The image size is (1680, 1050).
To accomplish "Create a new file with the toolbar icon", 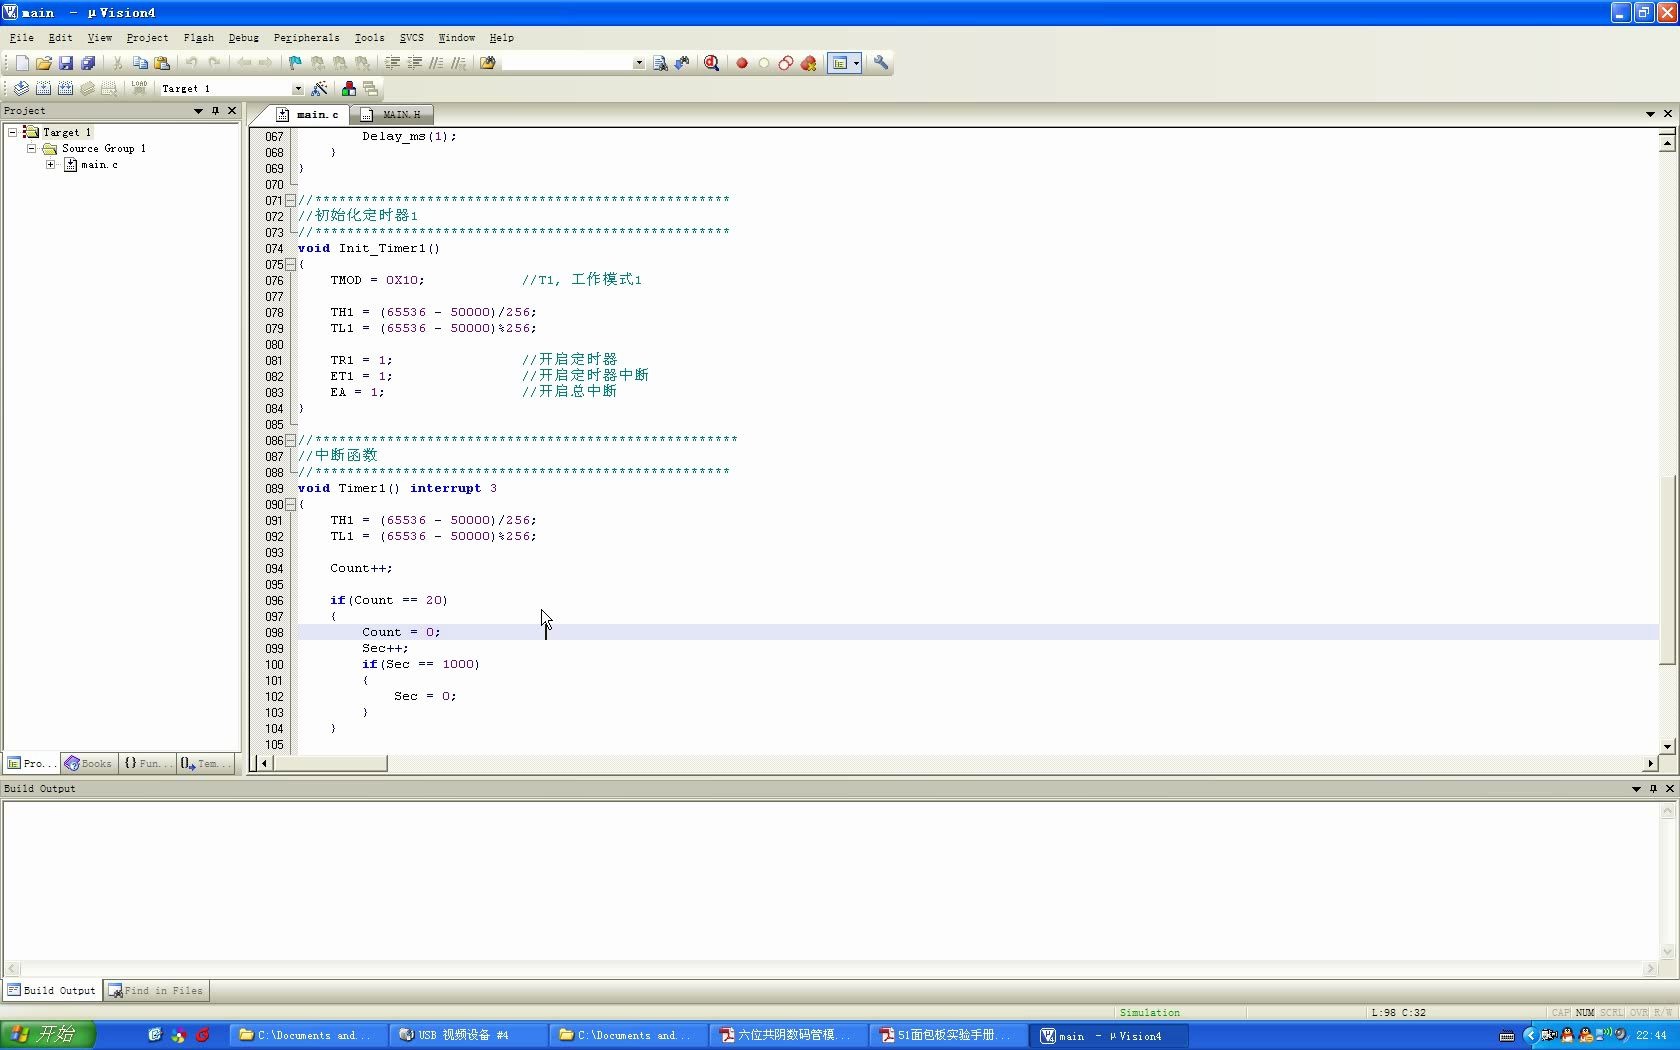I will coord(22,63).
